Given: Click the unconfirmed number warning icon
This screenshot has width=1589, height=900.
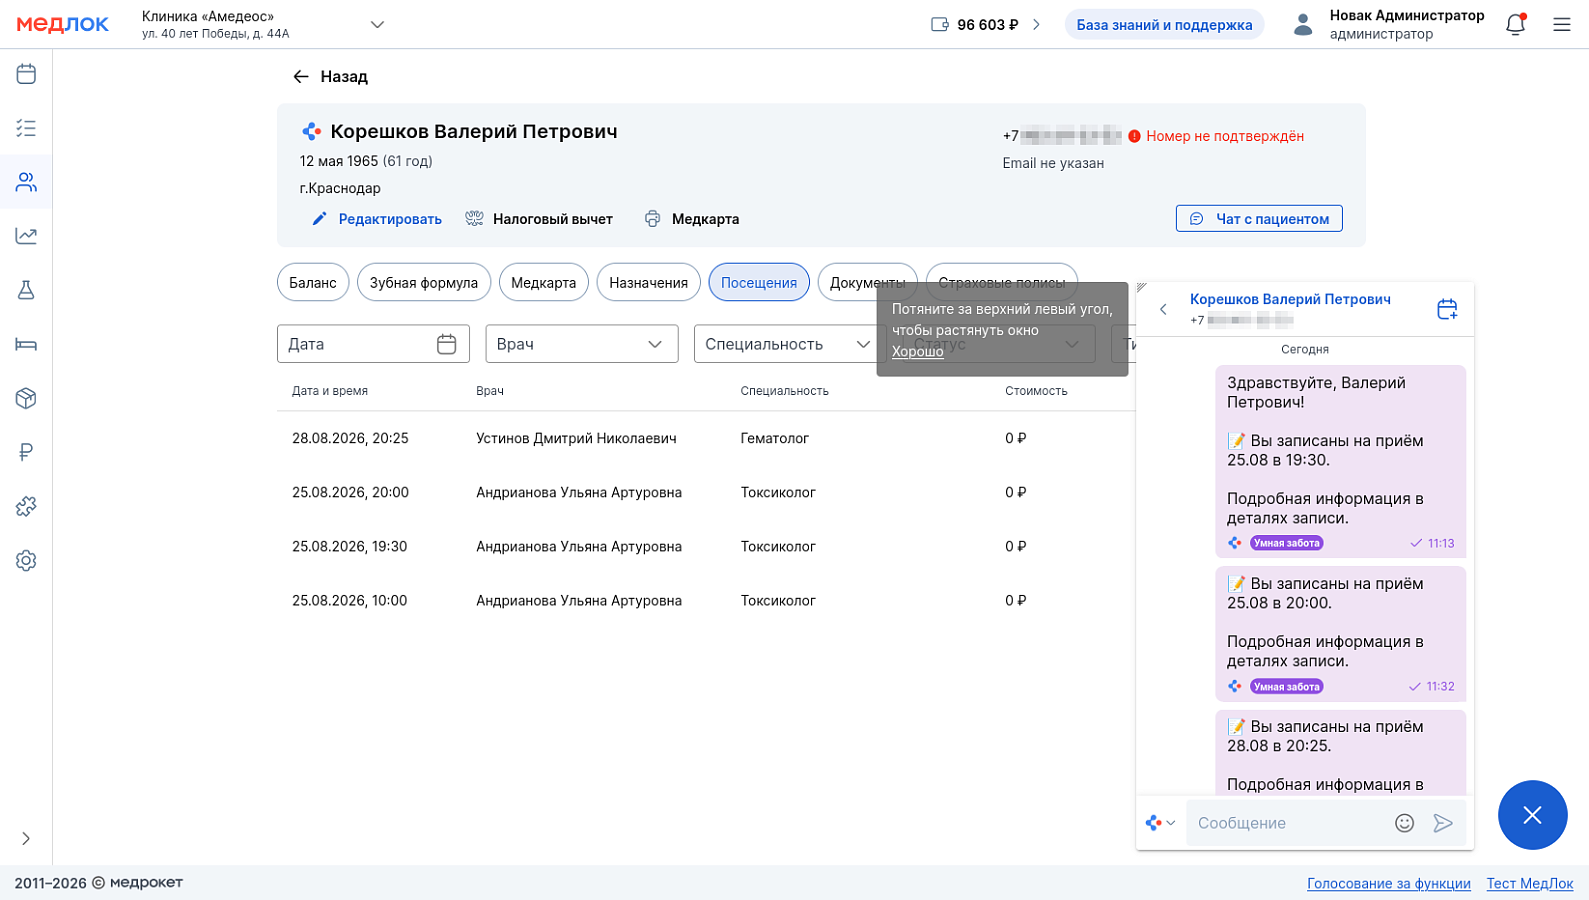Looking at the screenshot, I should click(x=1134, y=136).
